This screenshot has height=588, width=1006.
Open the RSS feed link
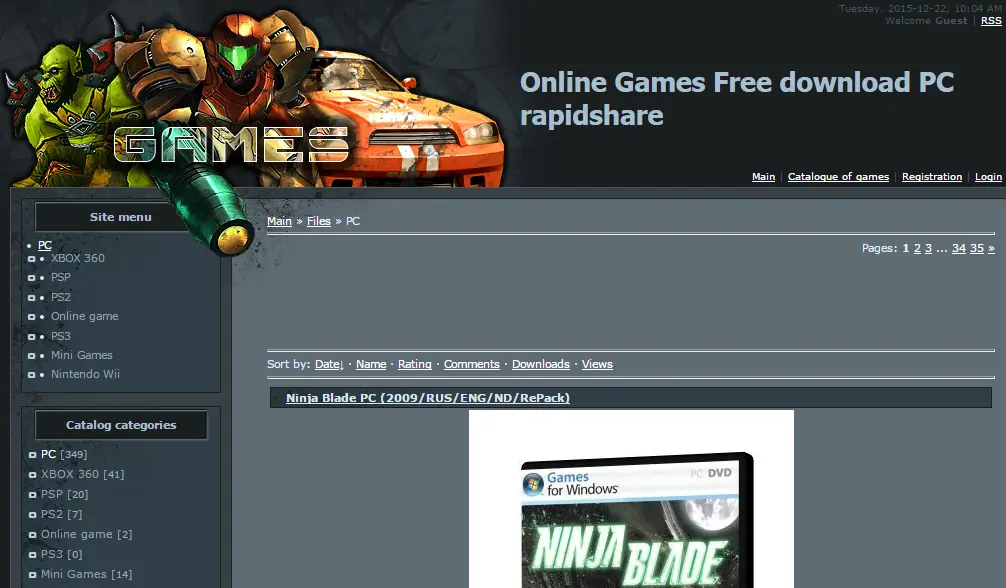click(991, 21)
